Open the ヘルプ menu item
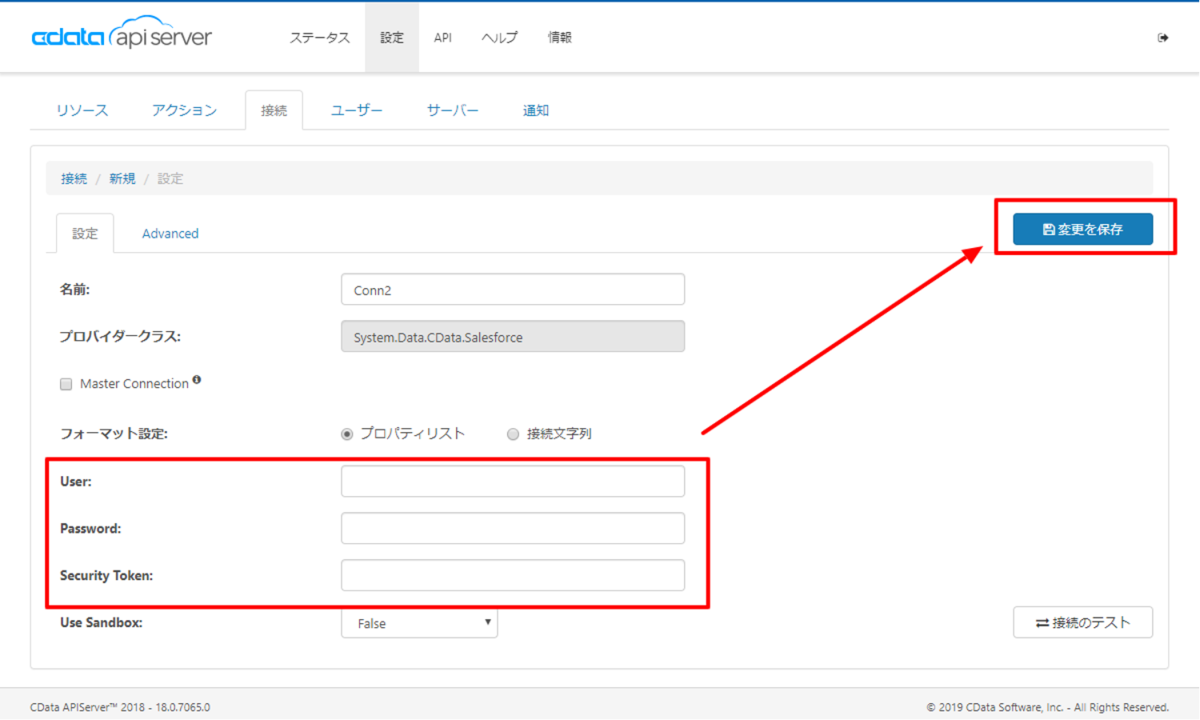1200x720 pixels. [x=500, y=38]
